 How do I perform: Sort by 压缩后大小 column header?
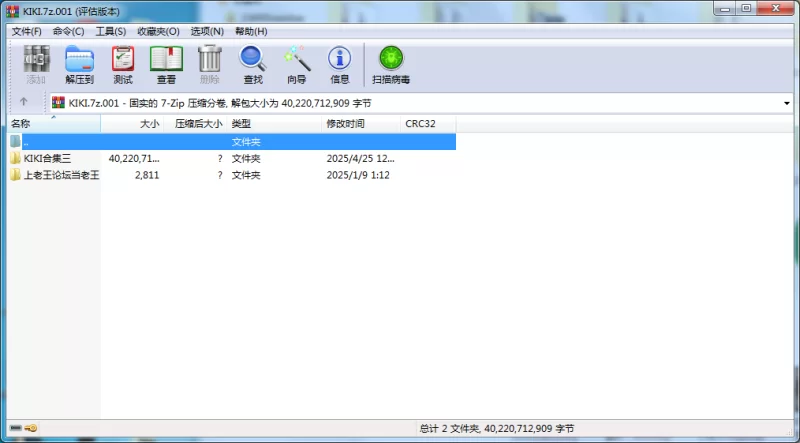195,124
